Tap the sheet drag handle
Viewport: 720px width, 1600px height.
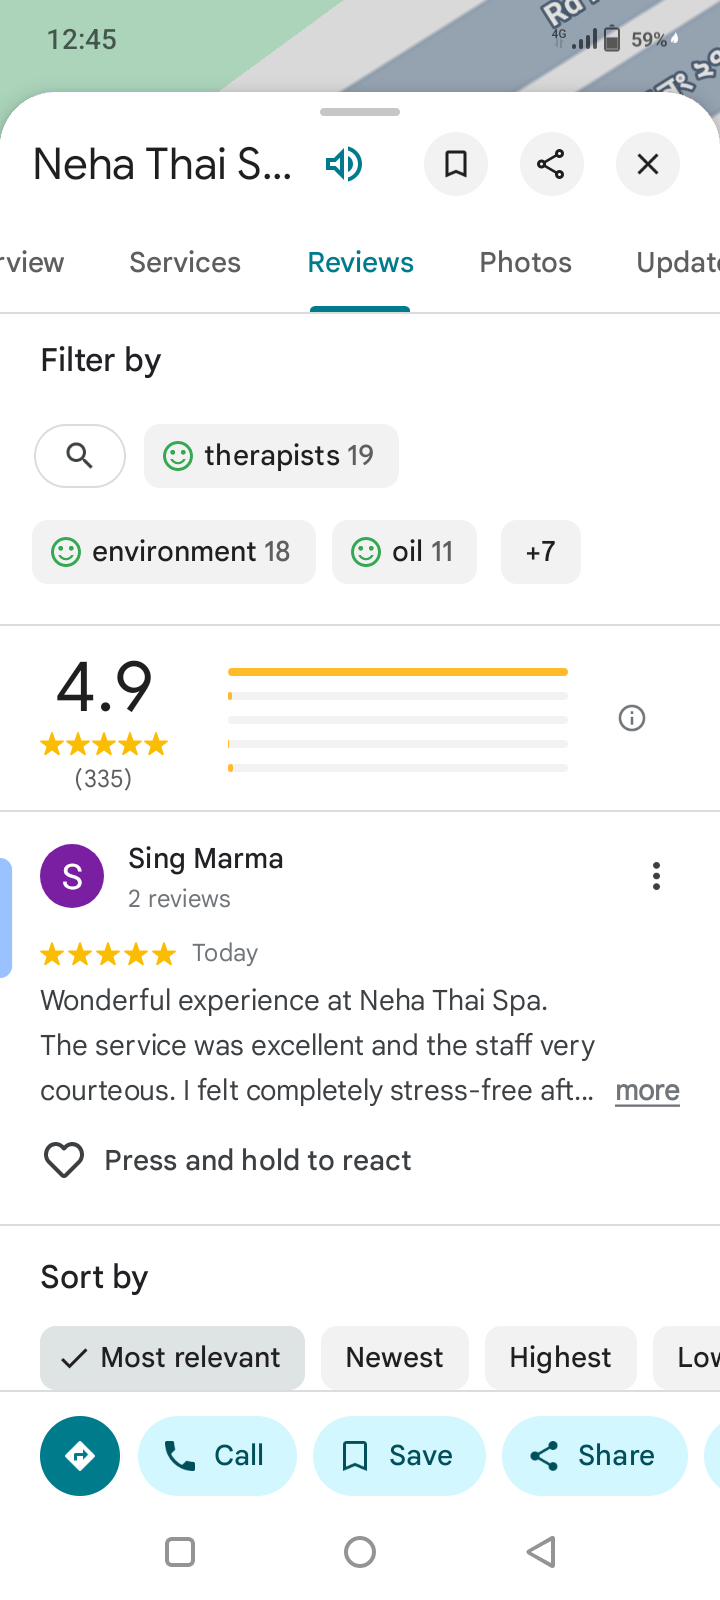360,112
